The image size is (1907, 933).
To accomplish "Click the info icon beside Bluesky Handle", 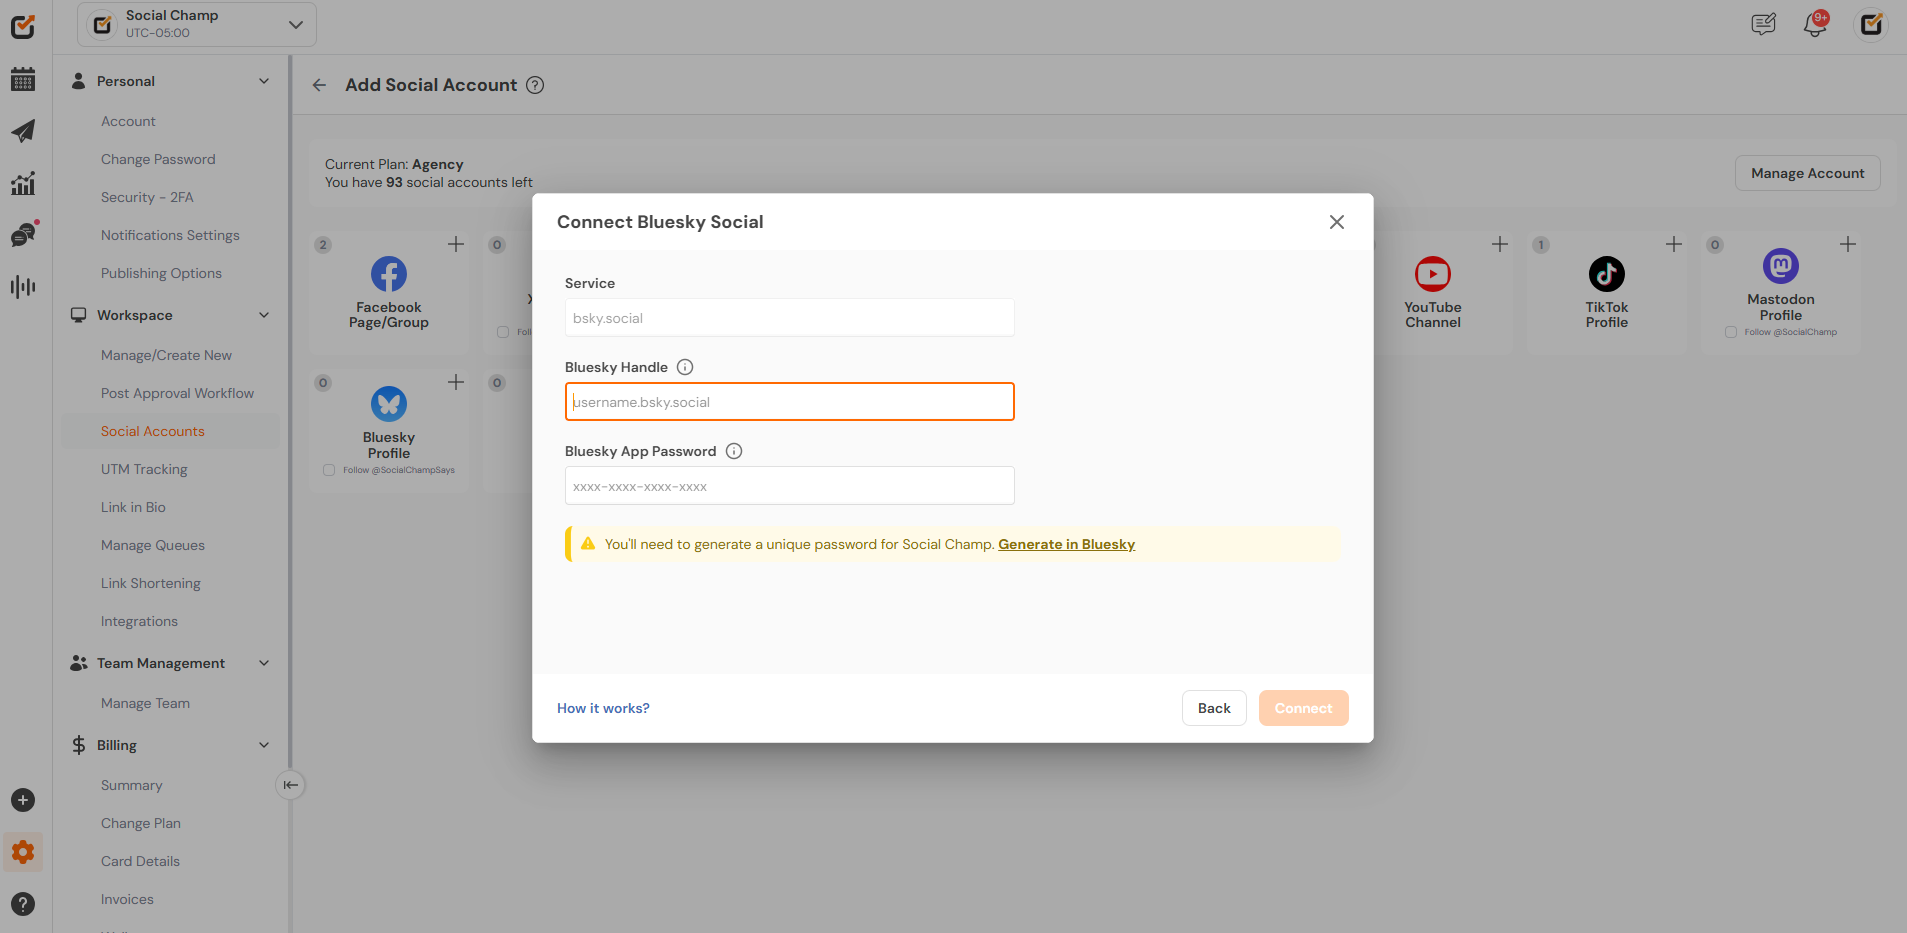I will click(x=685, y=367).
